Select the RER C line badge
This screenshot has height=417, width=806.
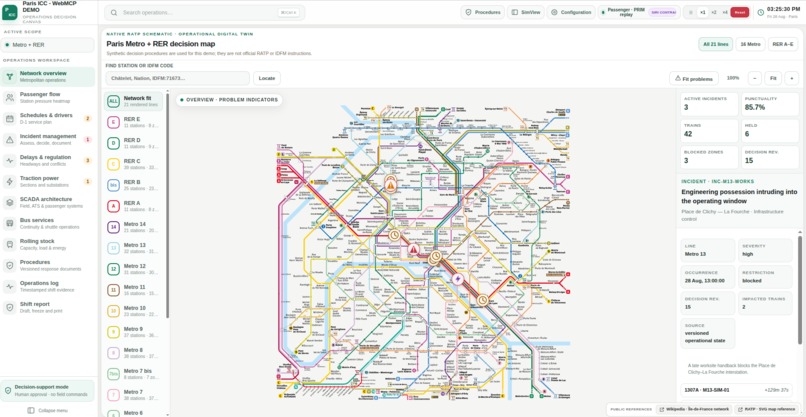pos(113,165)
